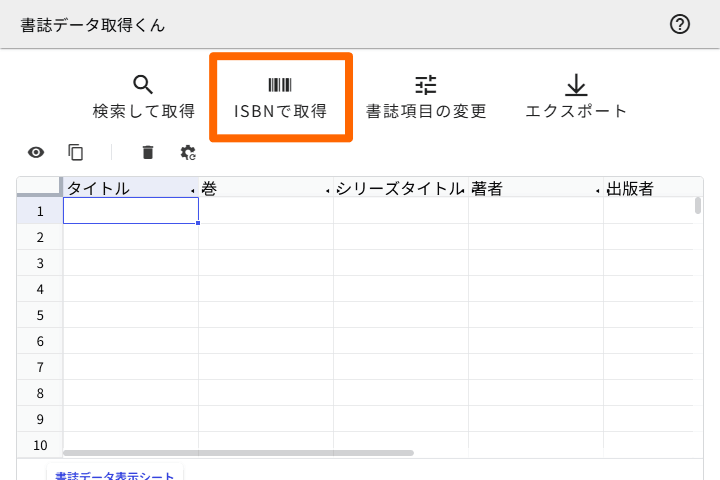
Task: Click the gear reset settings icon
Action: point(188,152)
